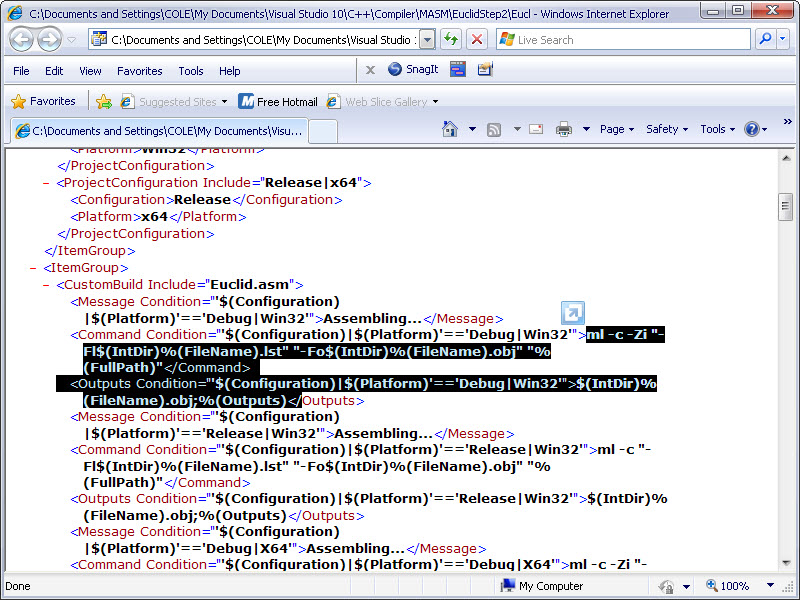Click the SnagIt capture button
The image size is (800, 600).
[413, 69]
